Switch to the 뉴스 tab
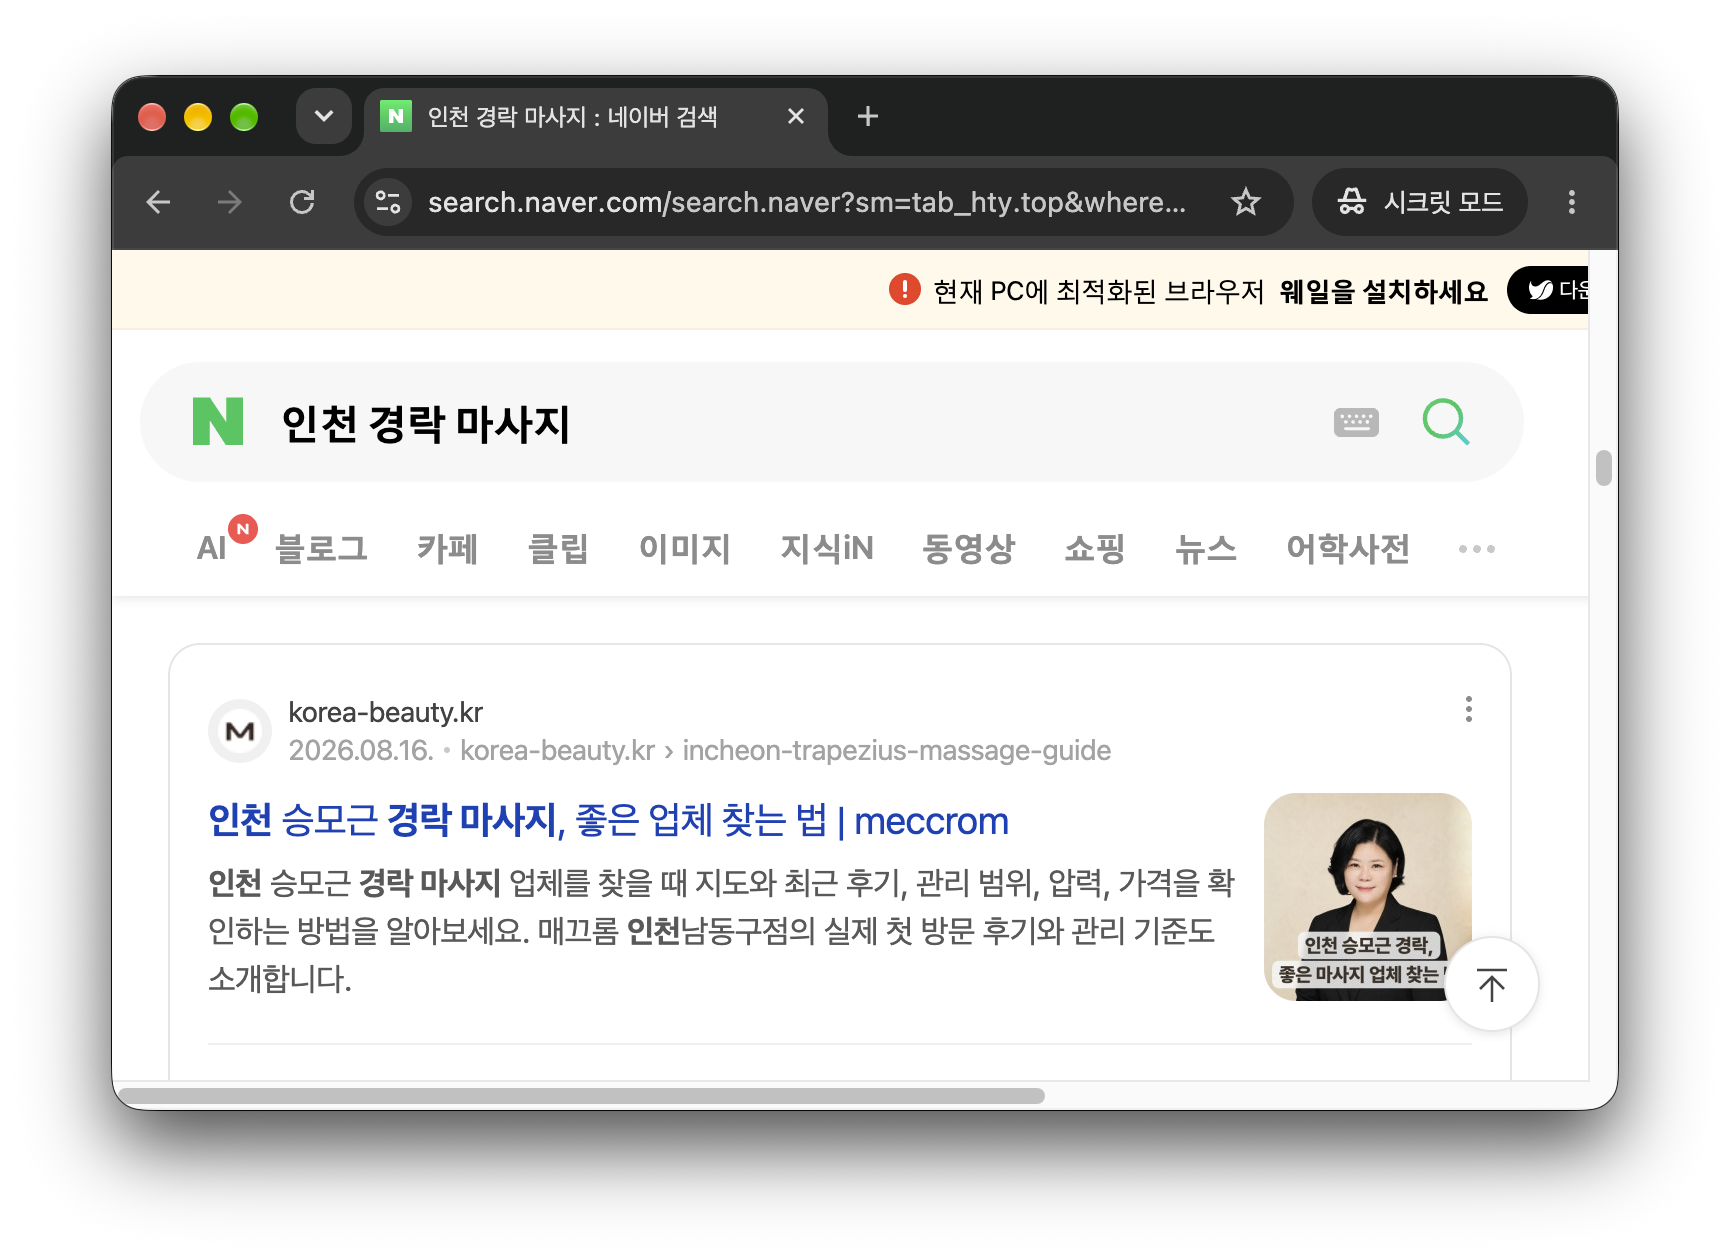The image size is (1730, 1258). [x=1206, y=548]
